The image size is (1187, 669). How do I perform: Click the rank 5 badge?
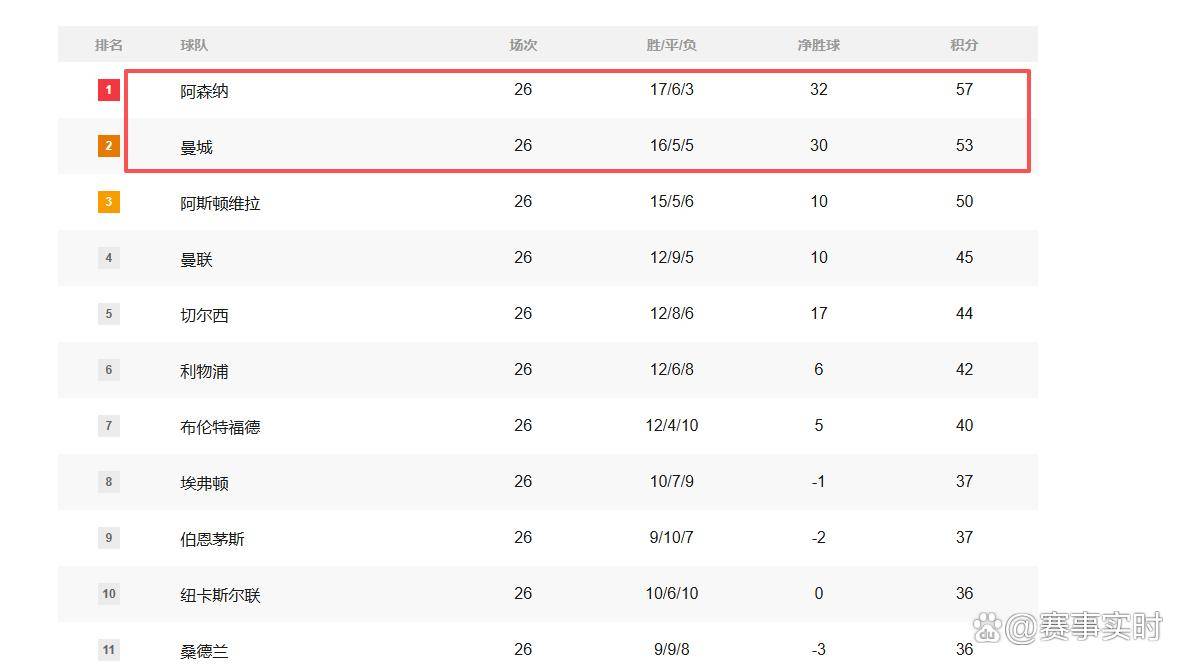coord(109,314)
